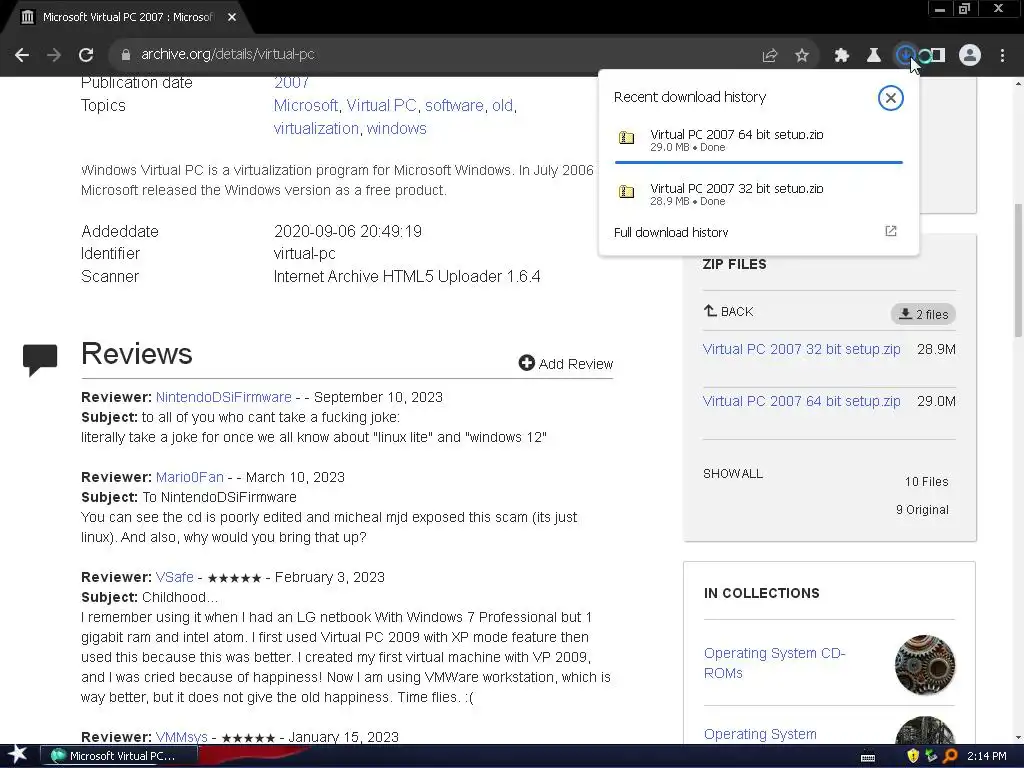Click SHOW ALL download options
Viewport: 1024px width, 768px height.
click(x=733, y=474)
